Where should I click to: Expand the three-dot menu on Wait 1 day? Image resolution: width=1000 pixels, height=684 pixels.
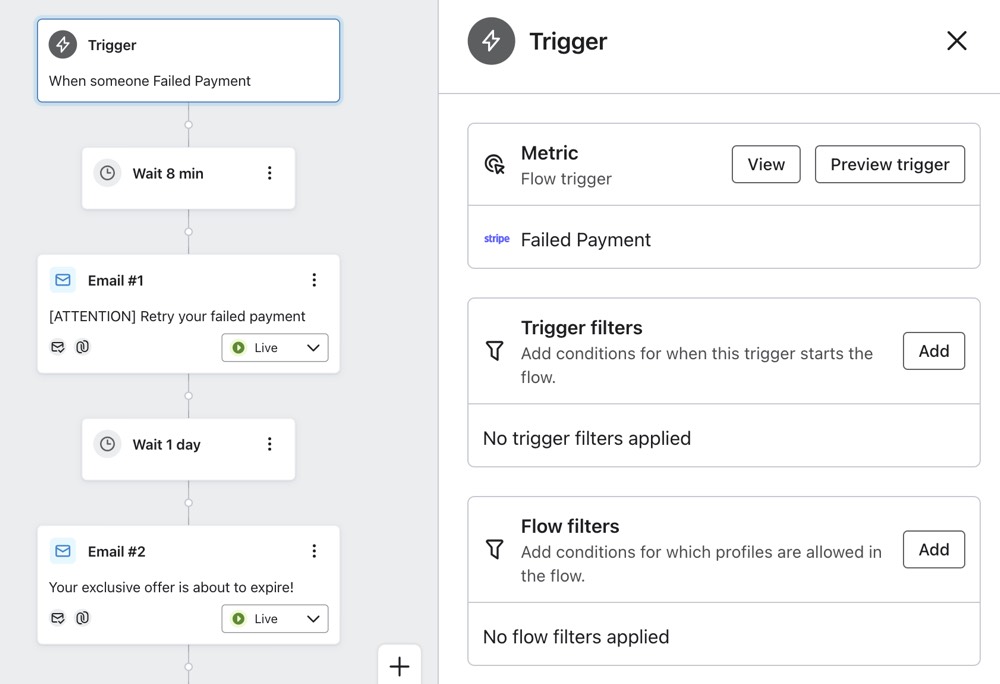tap(269, 443)
